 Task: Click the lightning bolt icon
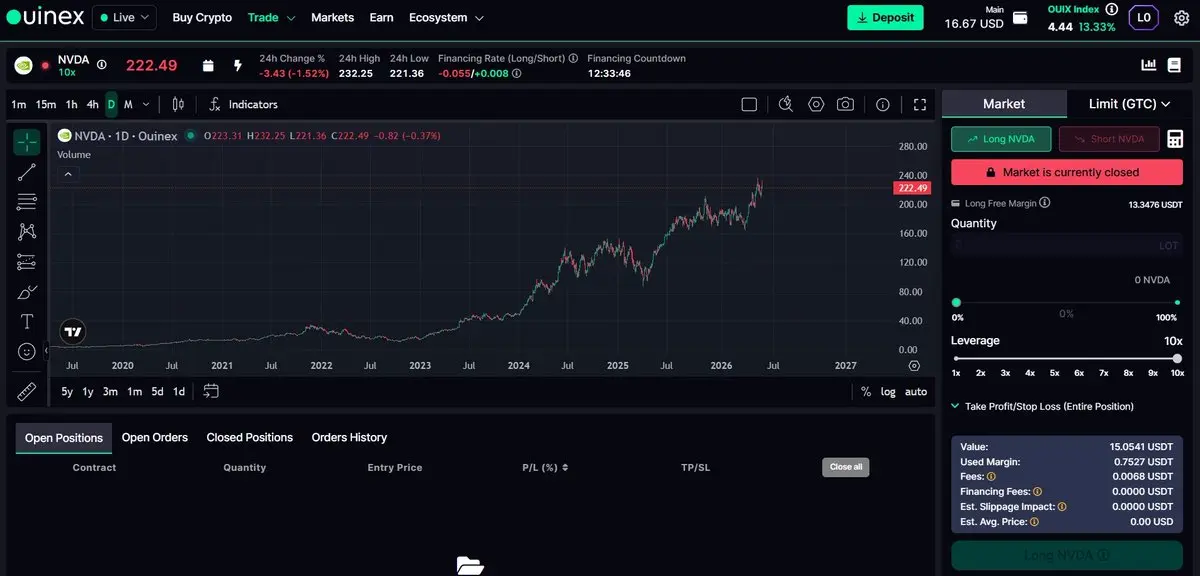point(238,65)
